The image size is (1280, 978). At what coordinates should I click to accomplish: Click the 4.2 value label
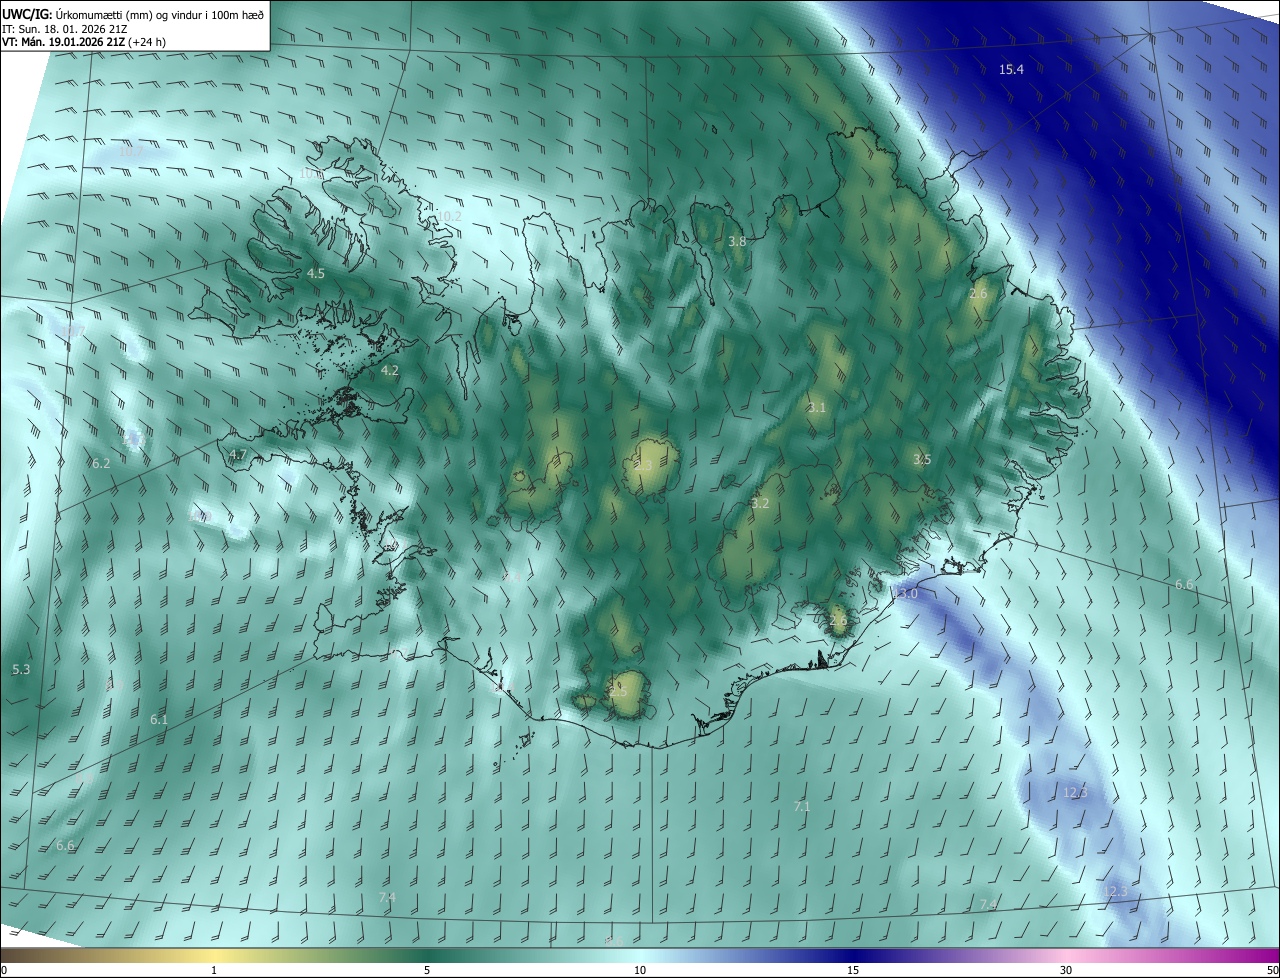pyautogui.click(x=390, y=370)
